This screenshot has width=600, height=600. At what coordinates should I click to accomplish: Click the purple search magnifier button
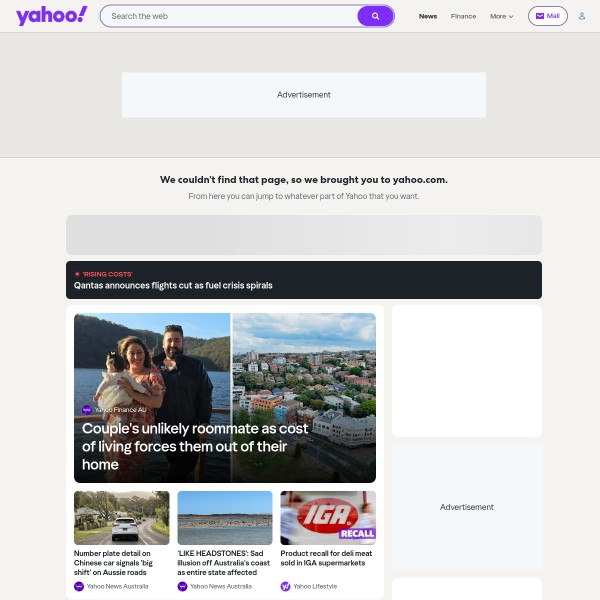(375, 16)
